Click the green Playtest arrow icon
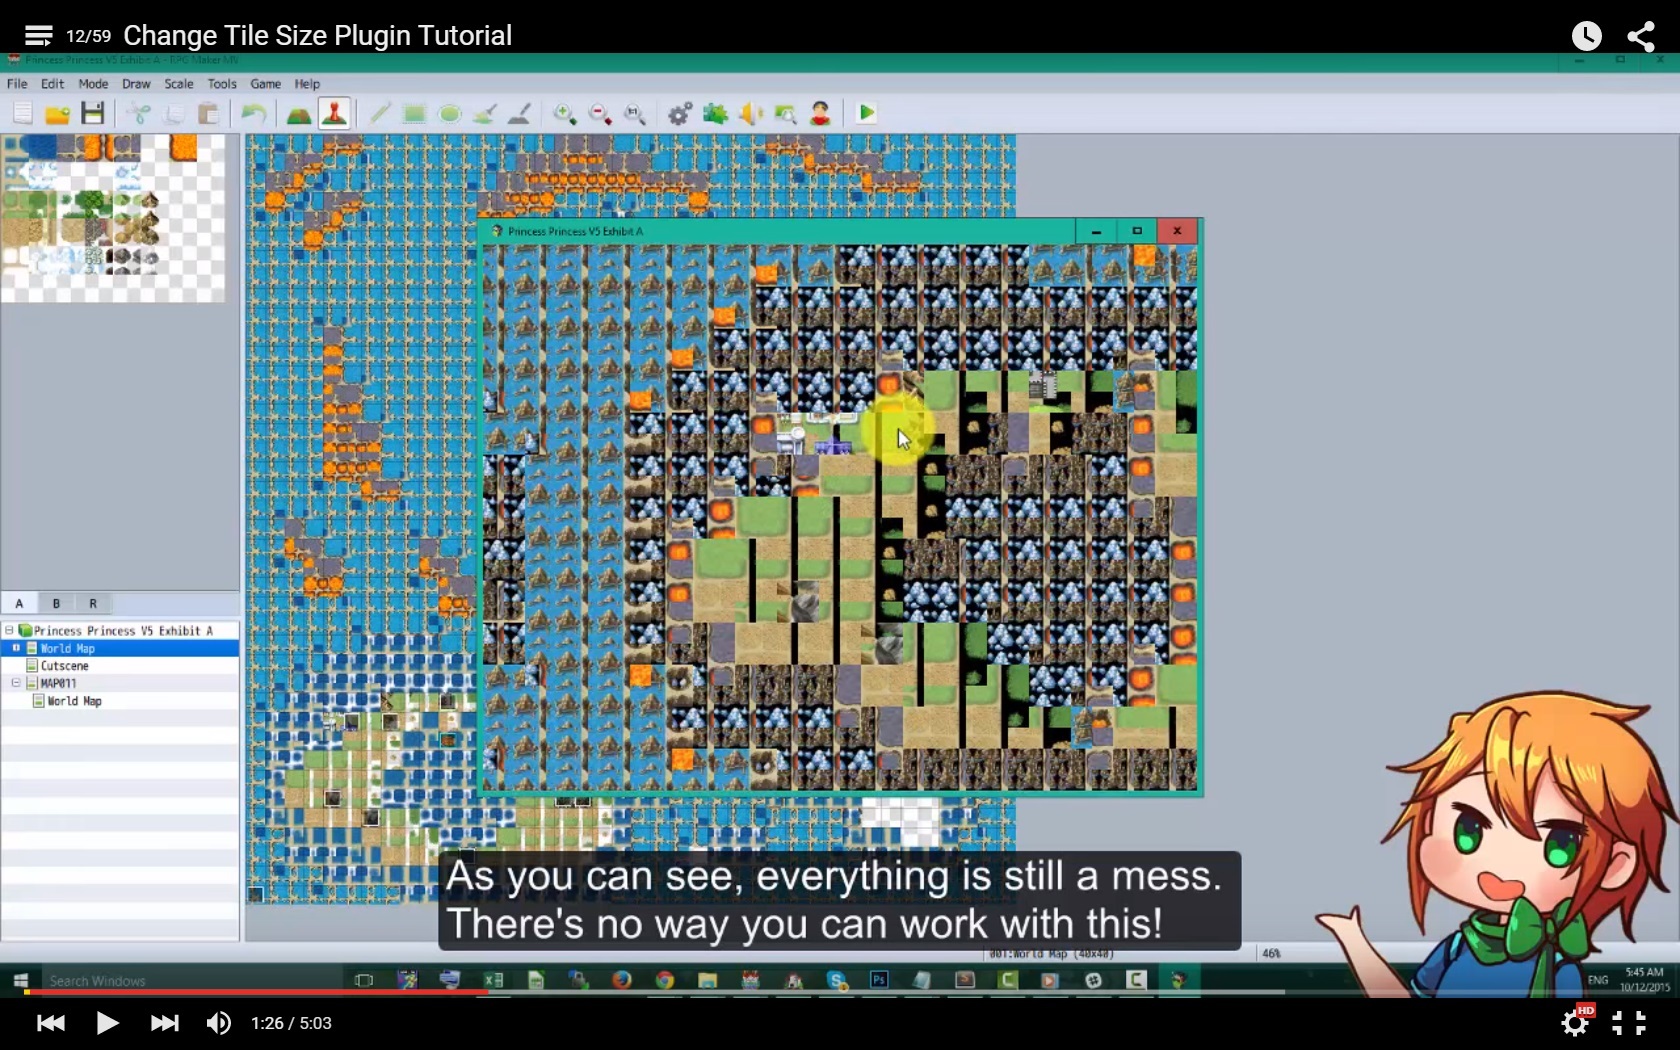 point(867,113)
